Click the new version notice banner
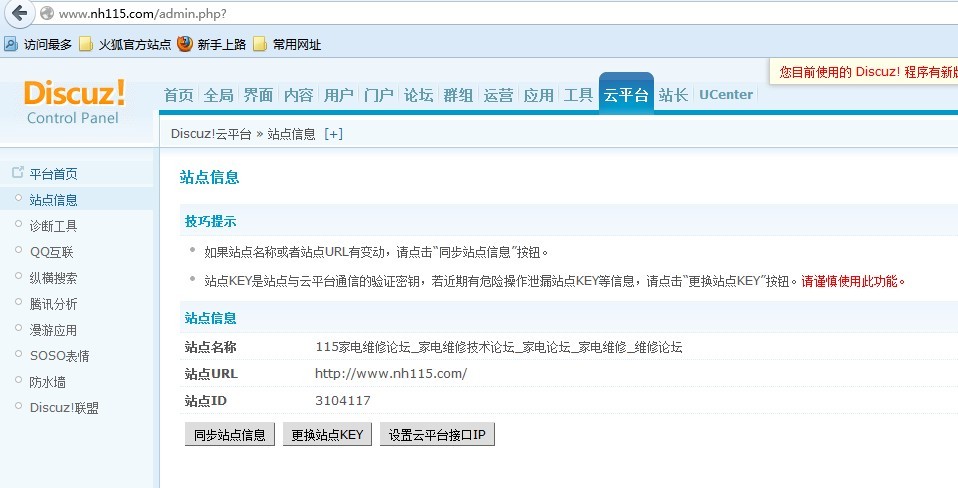The image size is (958, 488). [864, 71]
